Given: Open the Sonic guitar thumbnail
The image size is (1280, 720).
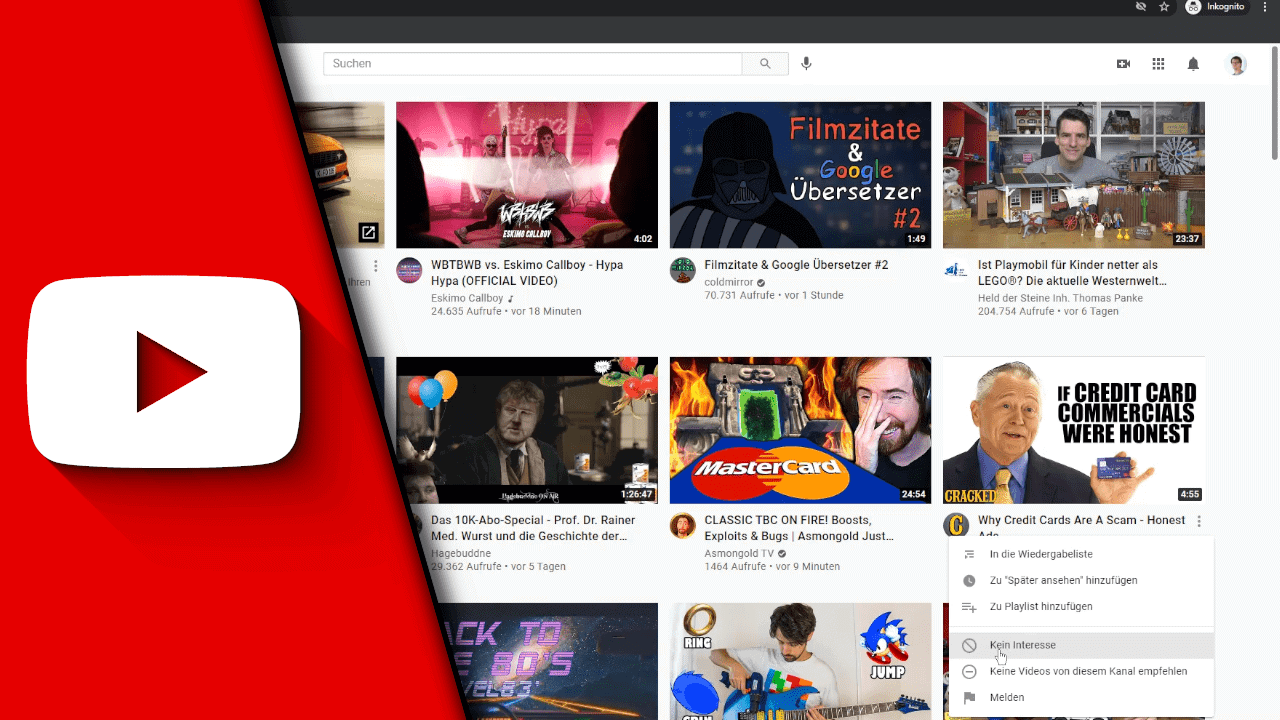Looking at the screenshot, I should (800, 661).
